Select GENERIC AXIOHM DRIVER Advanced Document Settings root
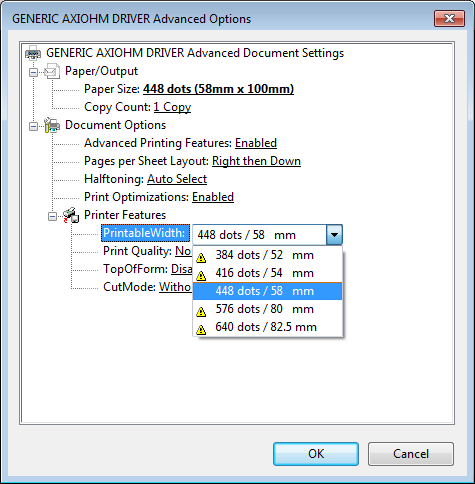 pyautogui.click(x=195, y=53)
